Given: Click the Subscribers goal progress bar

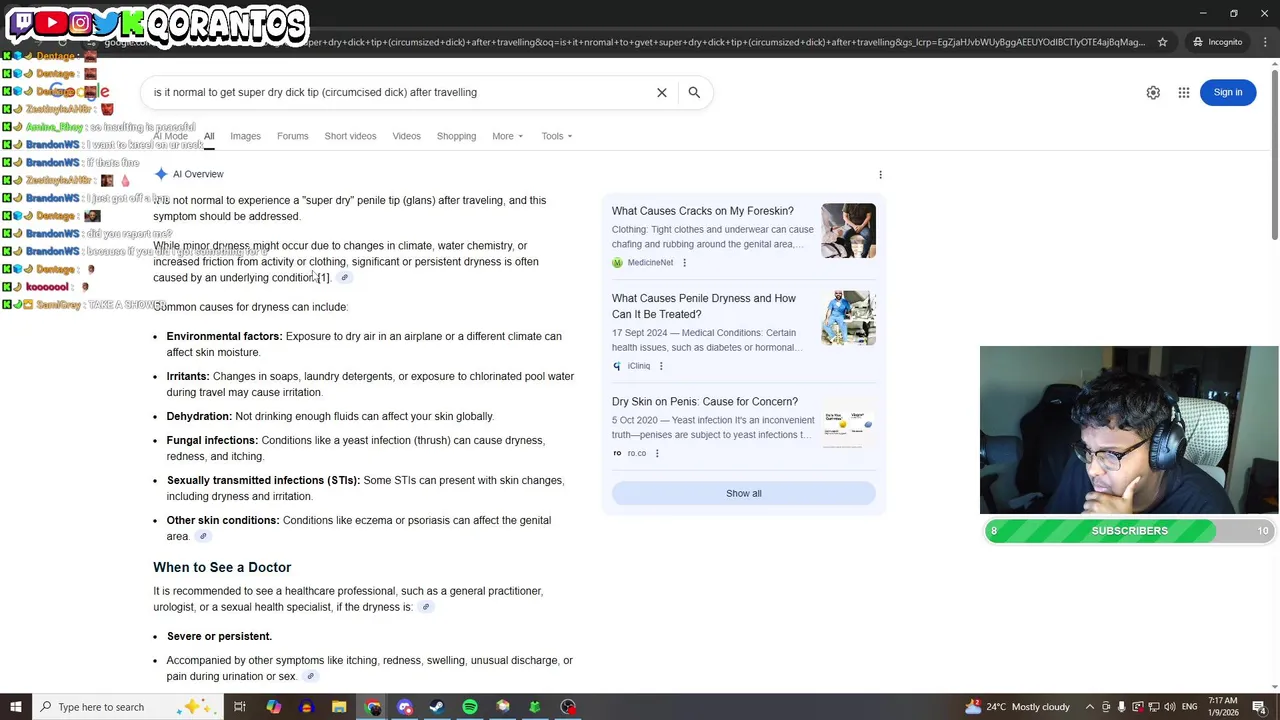Looking at the screenshot, I should point(1129,531).
